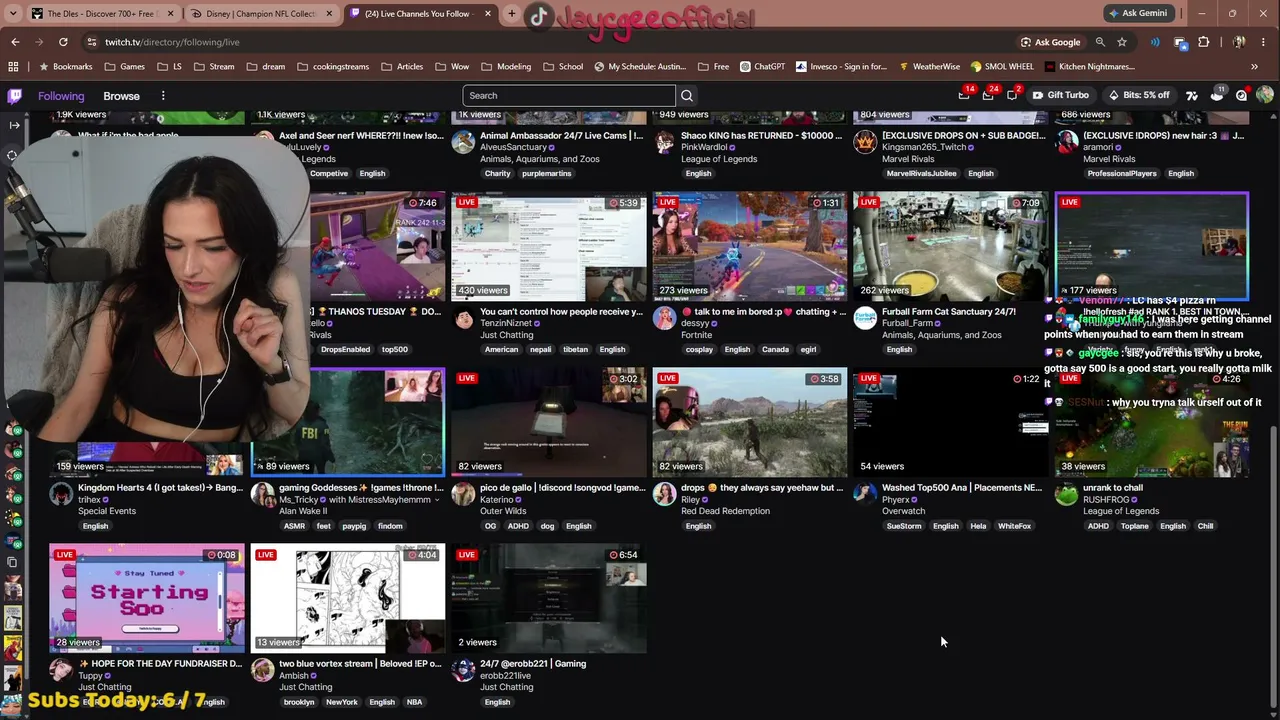The height and width of the screenshot is (720, 1280).
Task: Open the Stream bookmarks folder
Action: [214, 67]
